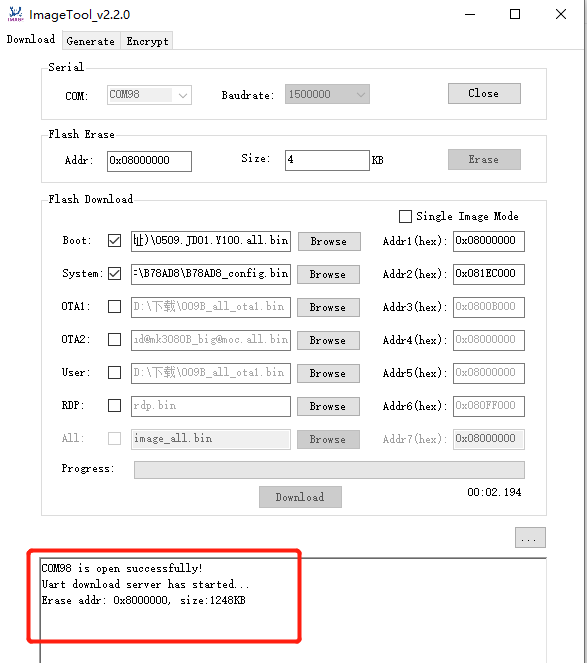Click the Close serial port button
Image resolution: width=587 pixels, height=663 pixels.
click(x=484, y=93)
